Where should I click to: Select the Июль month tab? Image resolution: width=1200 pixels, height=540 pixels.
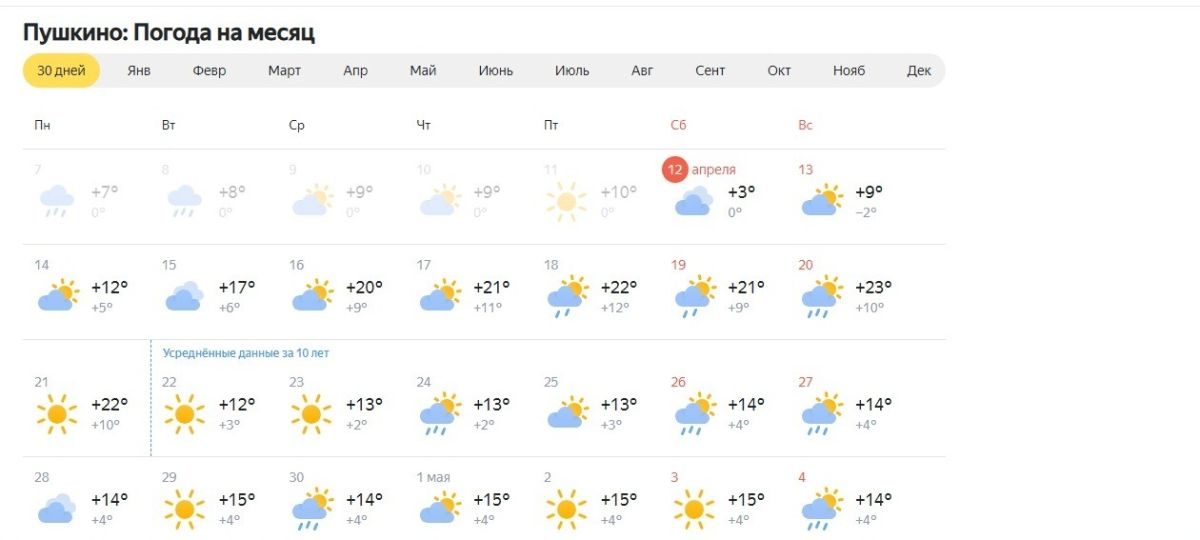click(x=572, y=71)
